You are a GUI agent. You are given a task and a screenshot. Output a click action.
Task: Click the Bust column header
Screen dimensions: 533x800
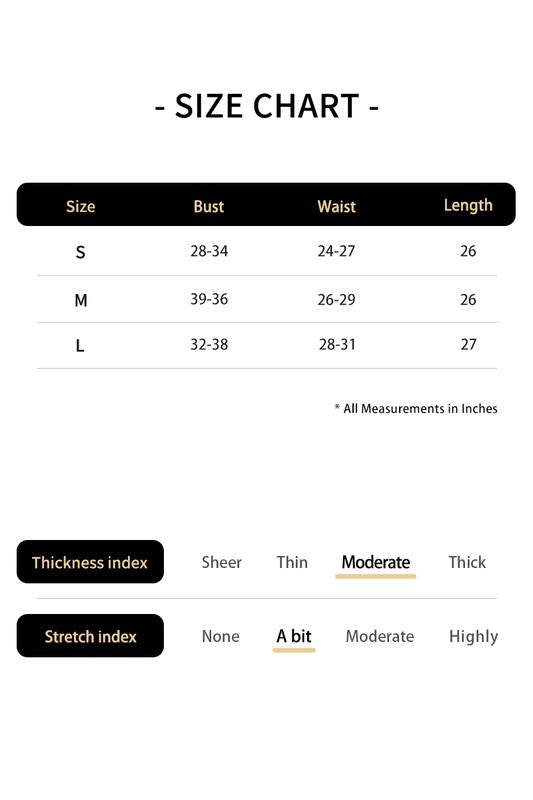click(209, 206)
